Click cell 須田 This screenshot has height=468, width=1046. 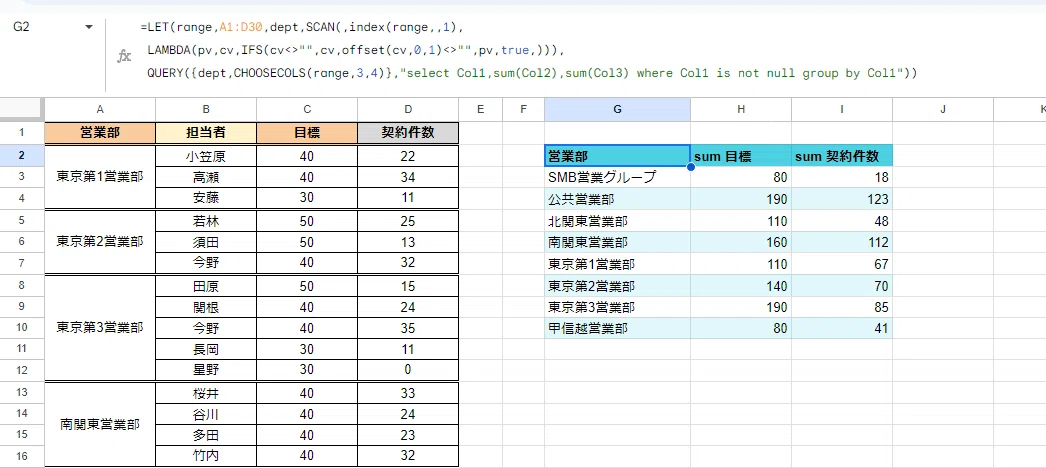(x=206, y=243)
